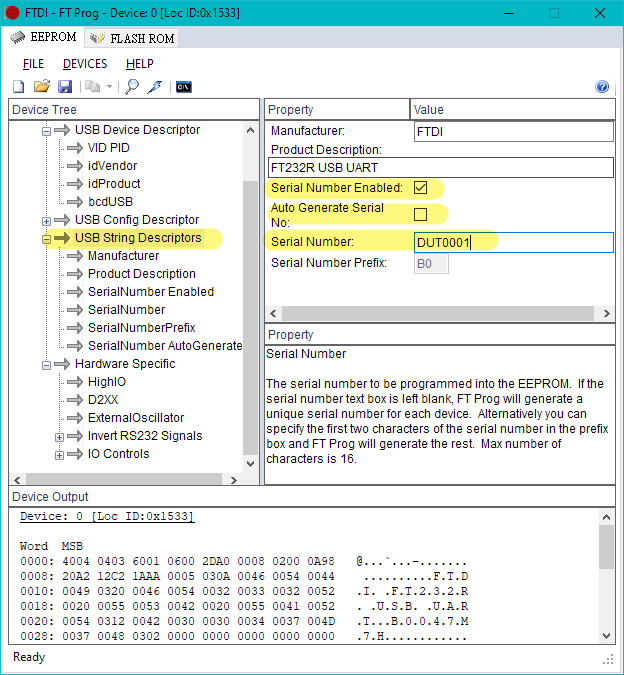Collapse the USB String Descriptors node
The width and height of the screenshot is (624, 675).
coord(46,239)
